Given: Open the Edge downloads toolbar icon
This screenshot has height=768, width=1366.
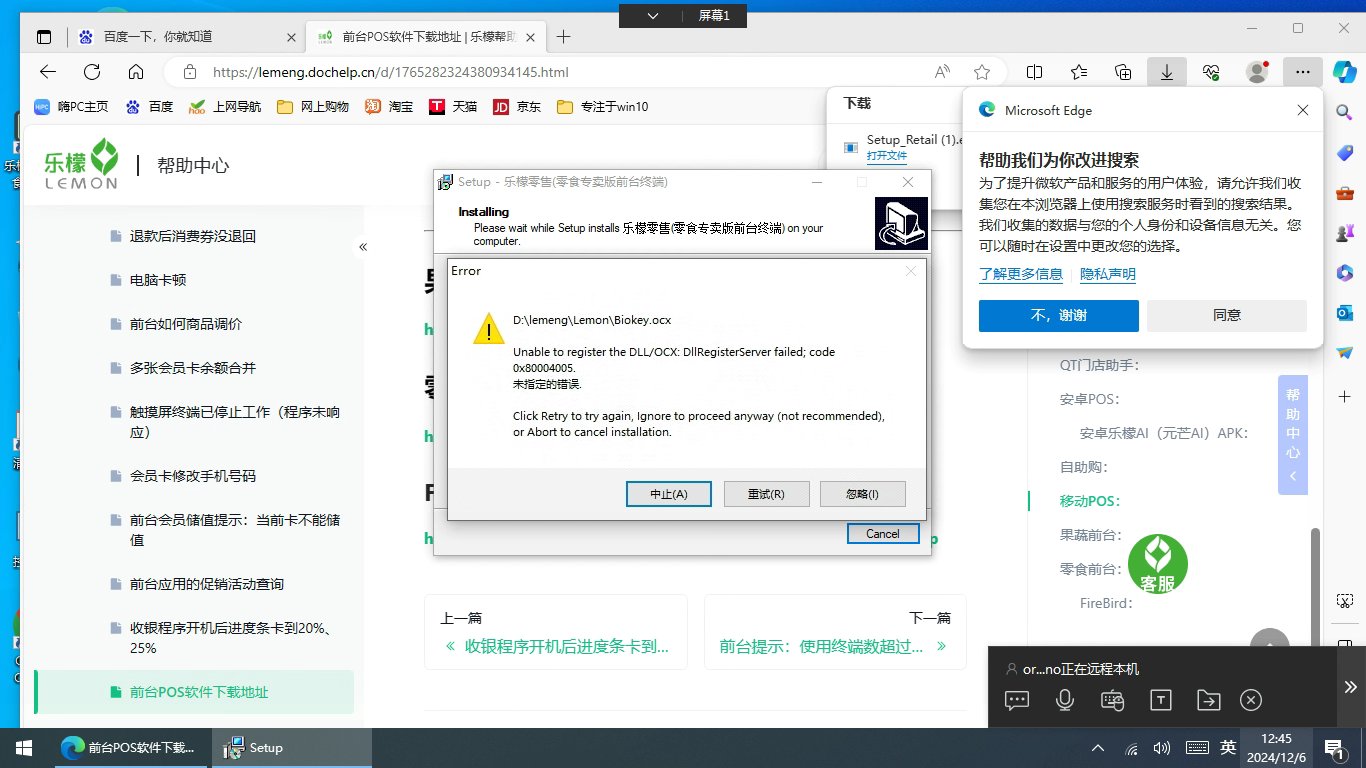Looking at the screenshot, I should tap(1166, 72).
